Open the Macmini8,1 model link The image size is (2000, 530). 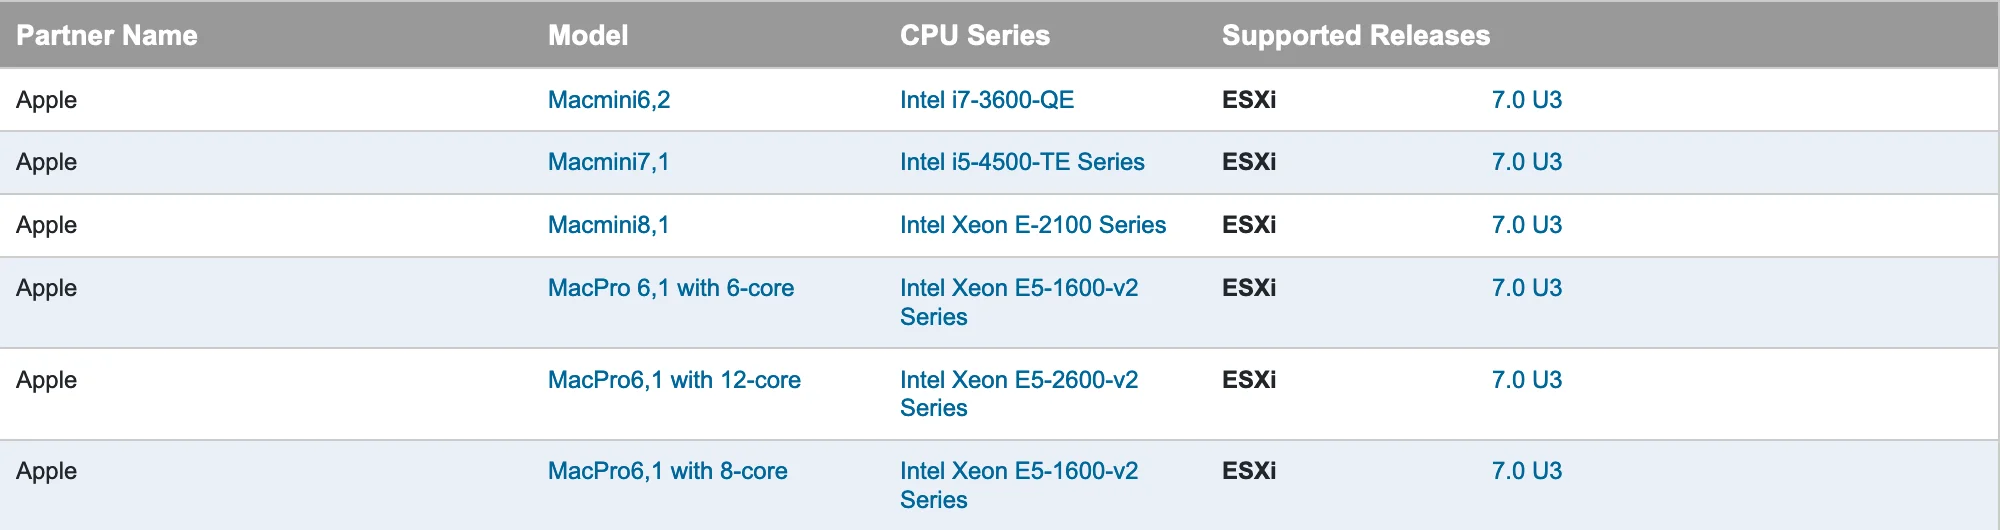tap(608, 225)
